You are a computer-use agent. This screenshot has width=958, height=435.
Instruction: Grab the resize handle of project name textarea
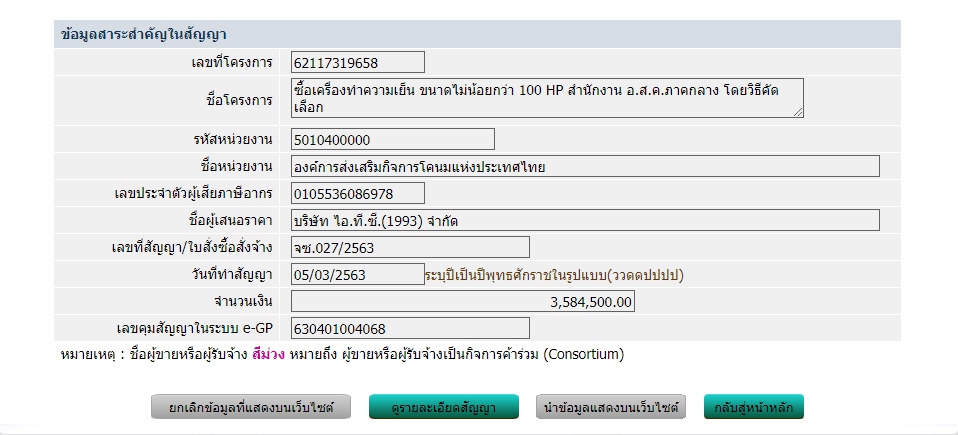coord(799,112)
